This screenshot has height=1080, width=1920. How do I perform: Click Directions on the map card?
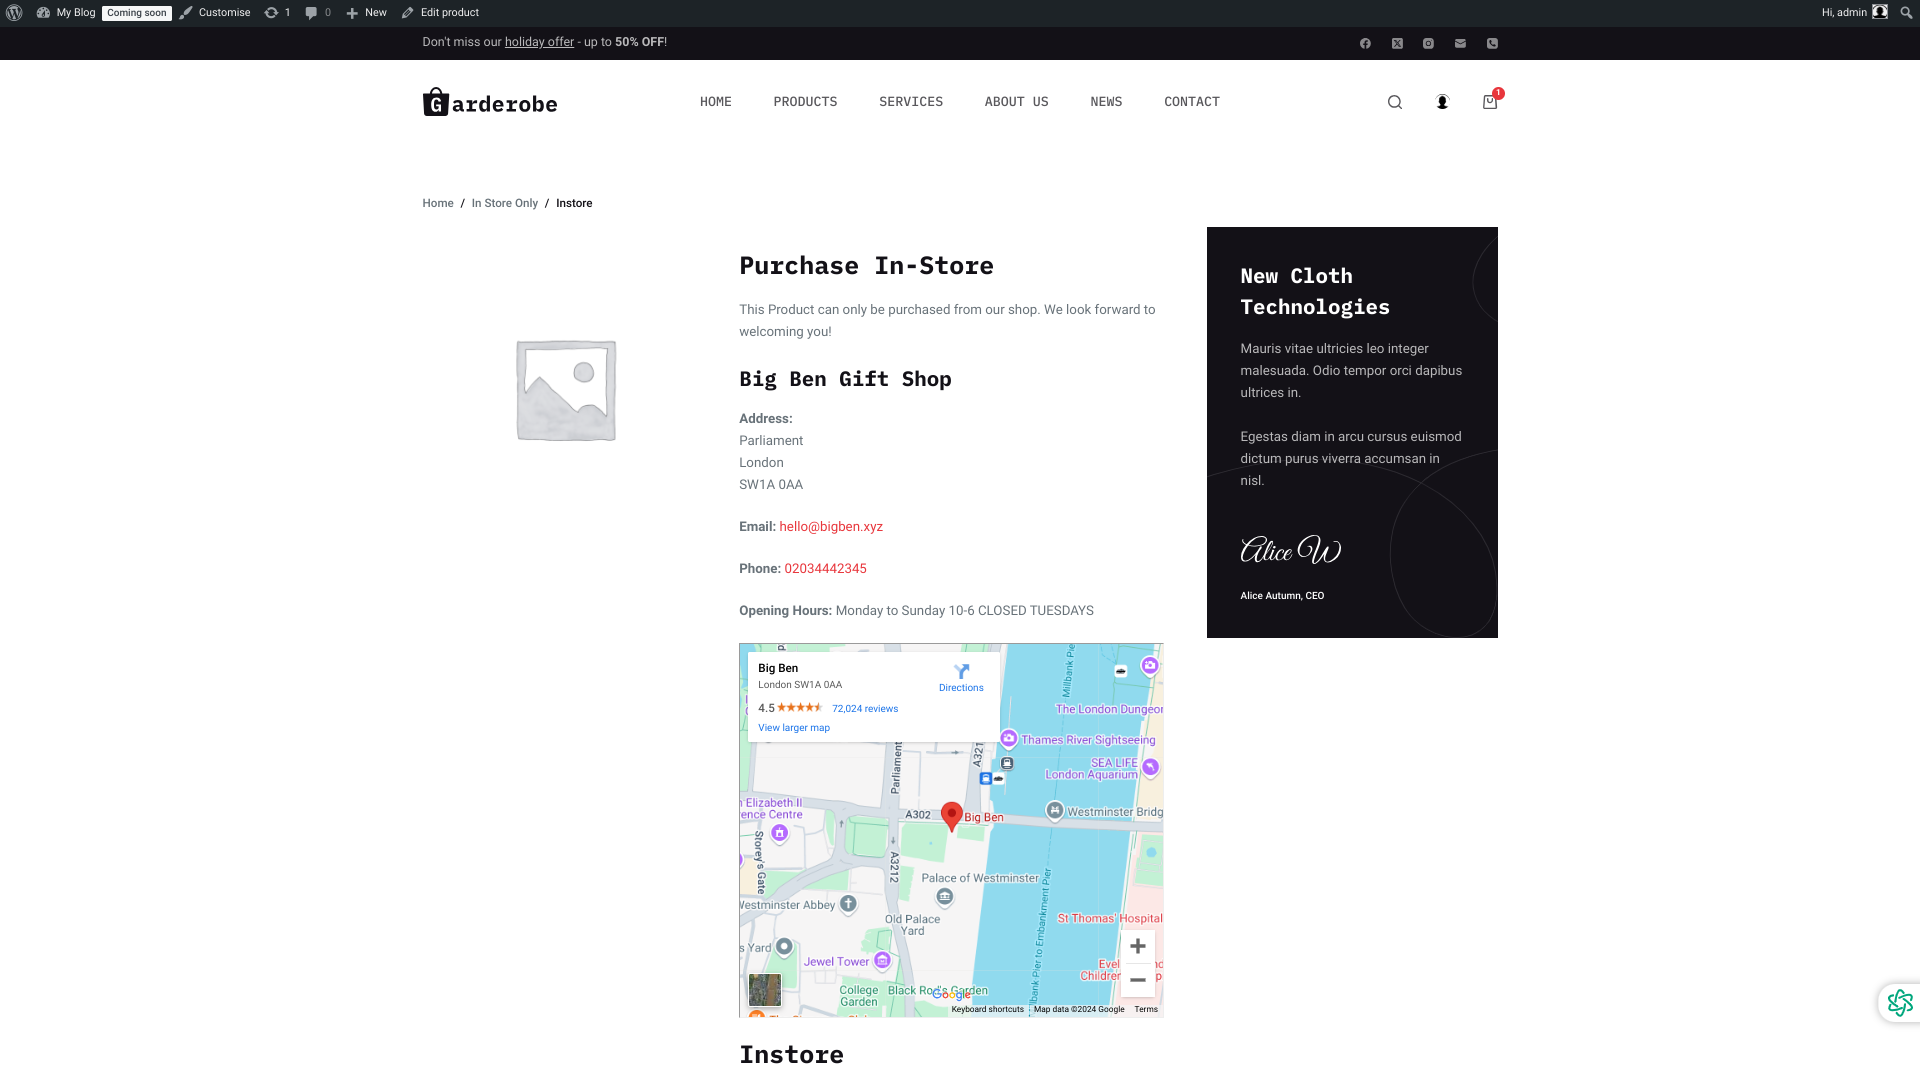point(961,677)
